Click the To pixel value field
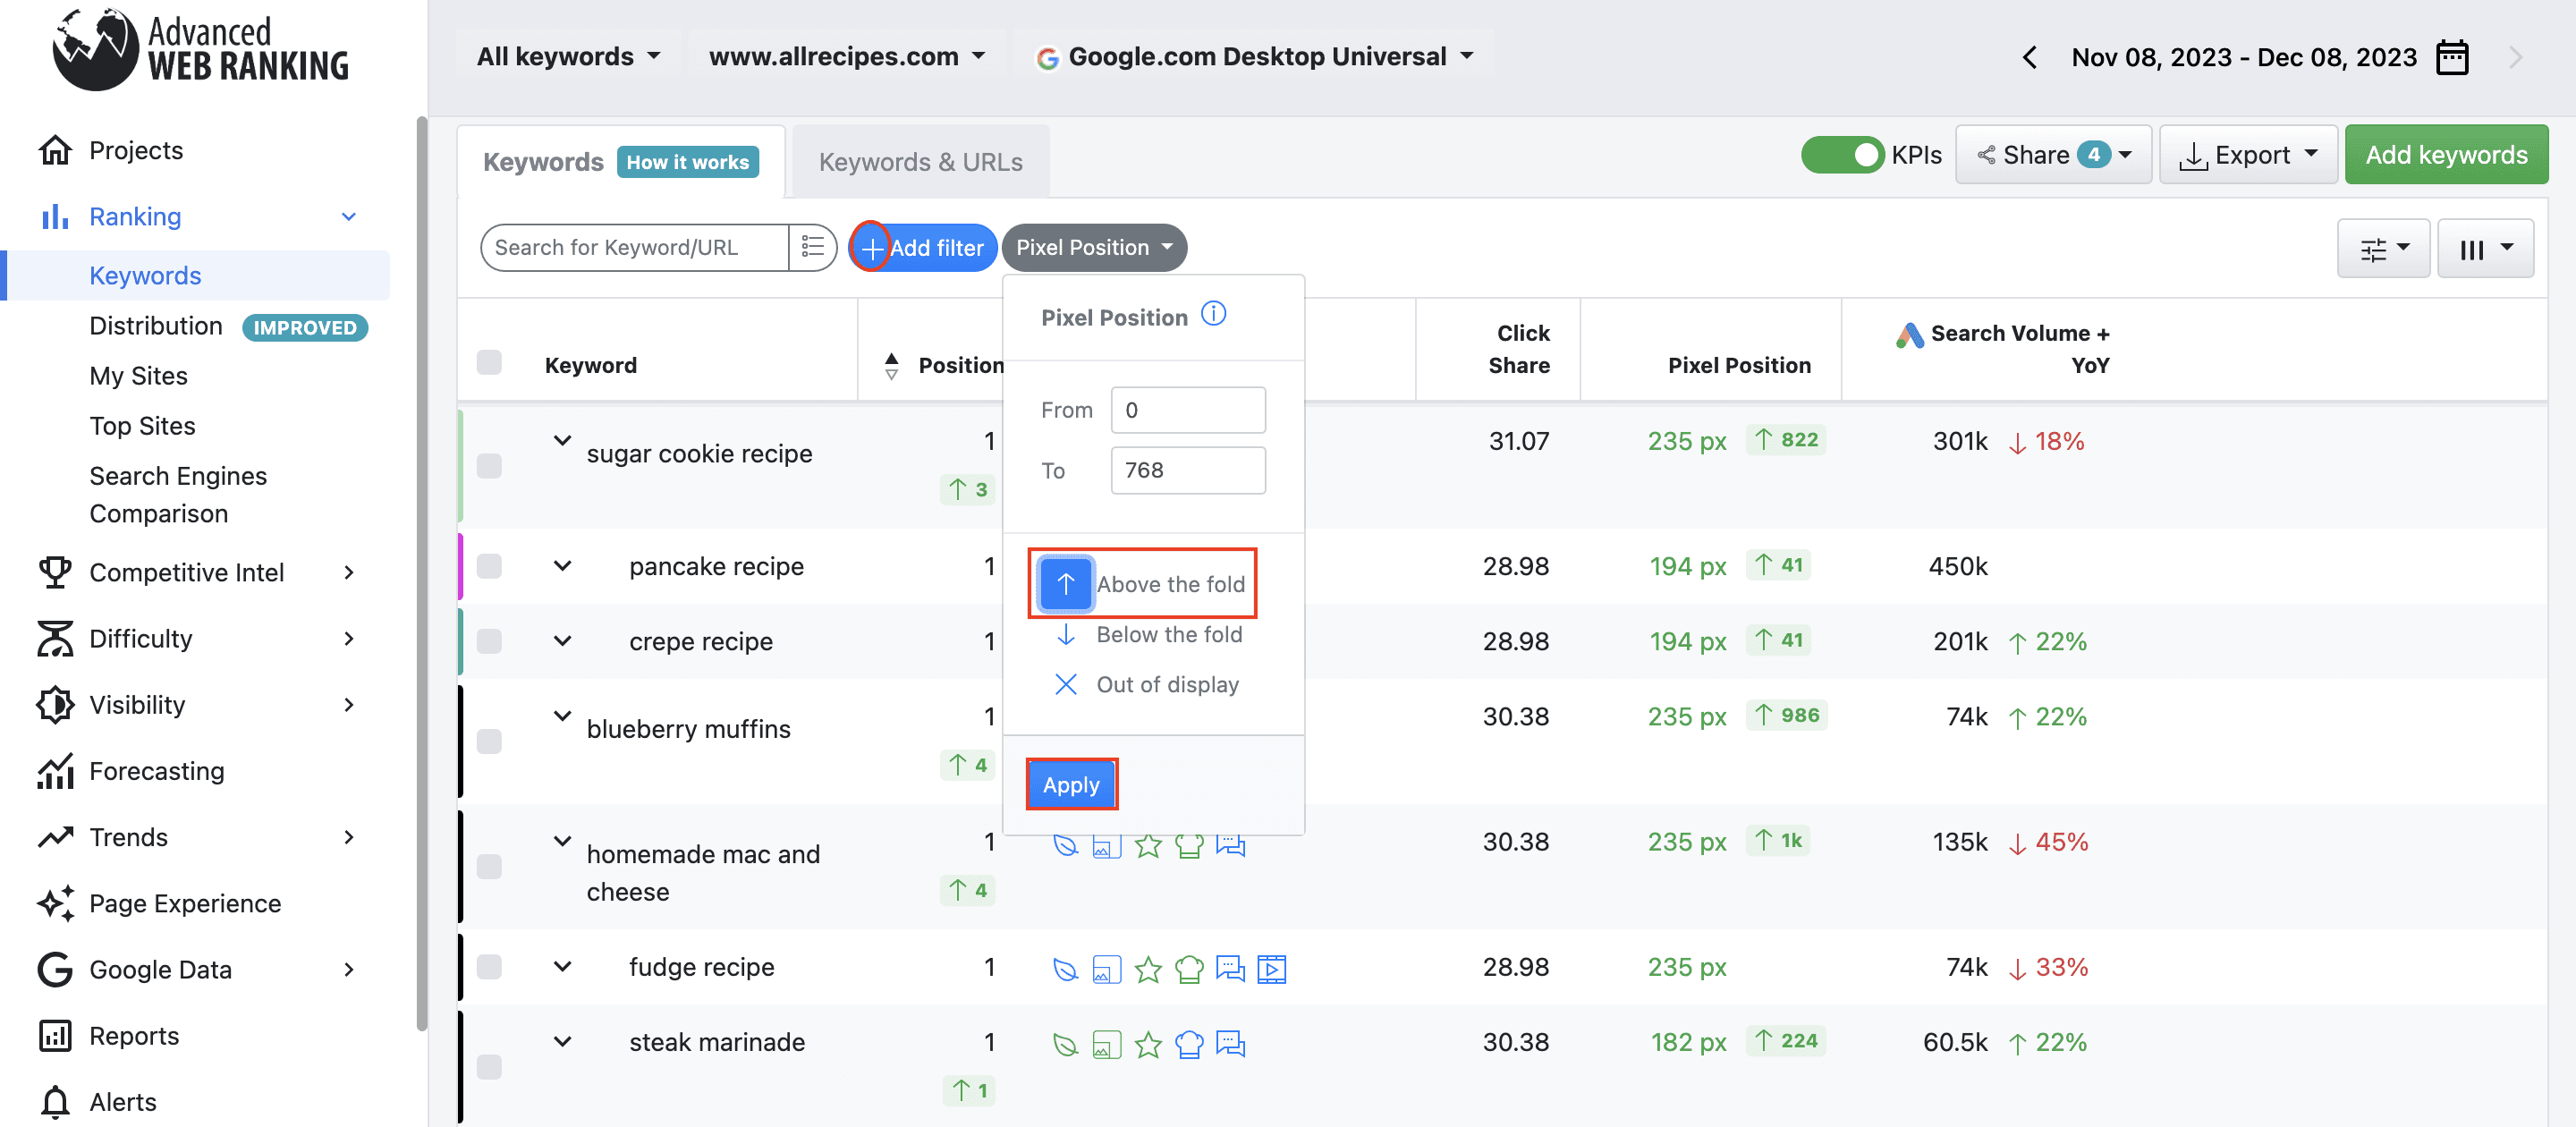Viewport: 2576px width, 1127px height. point(1188,470)
